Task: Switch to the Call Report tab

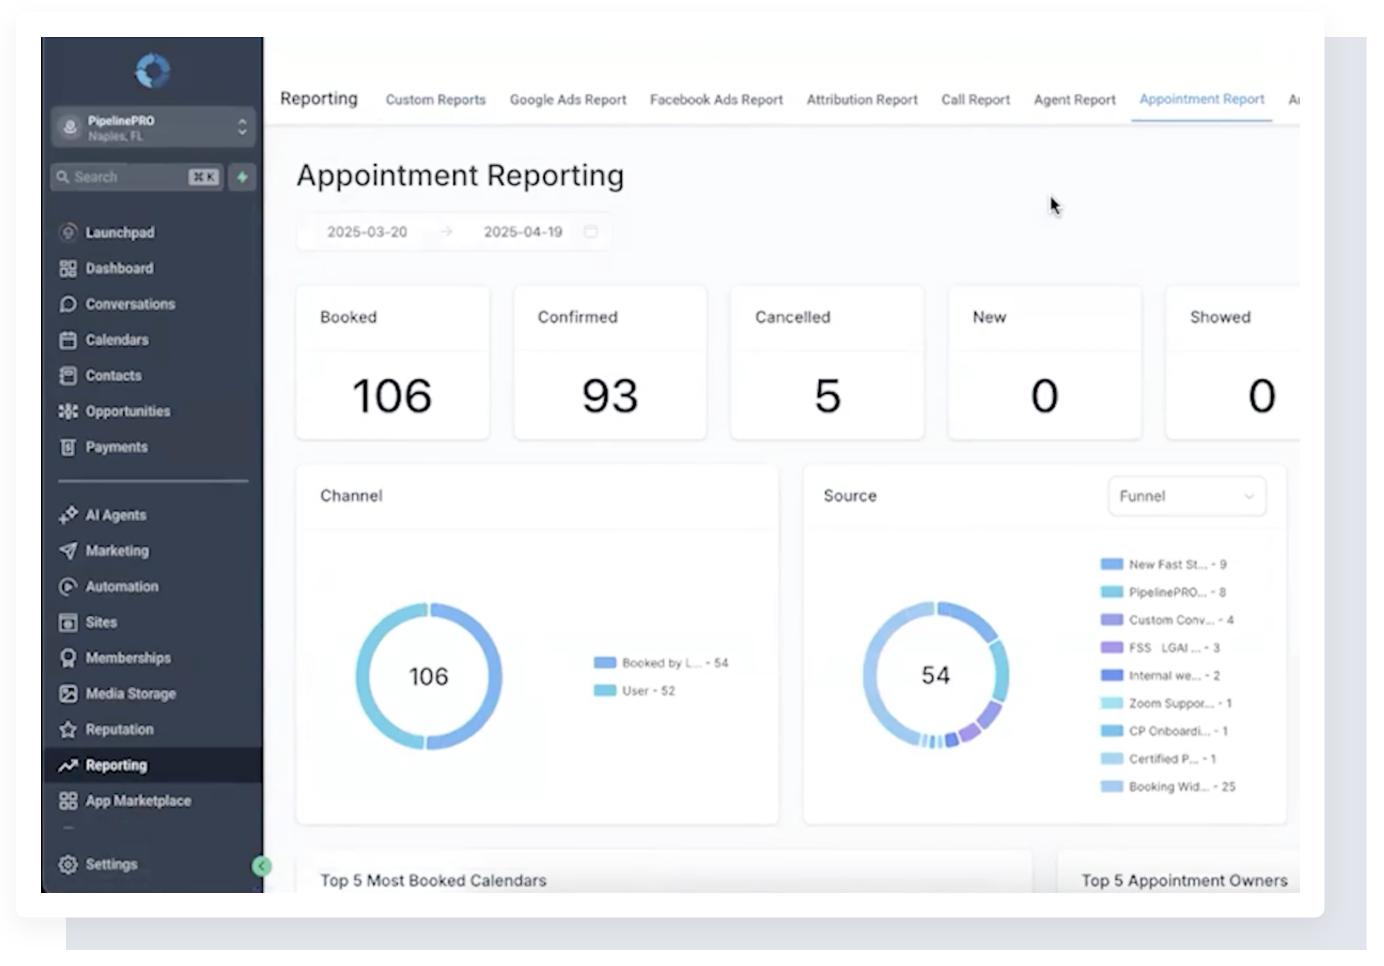Action: (975, 100)
